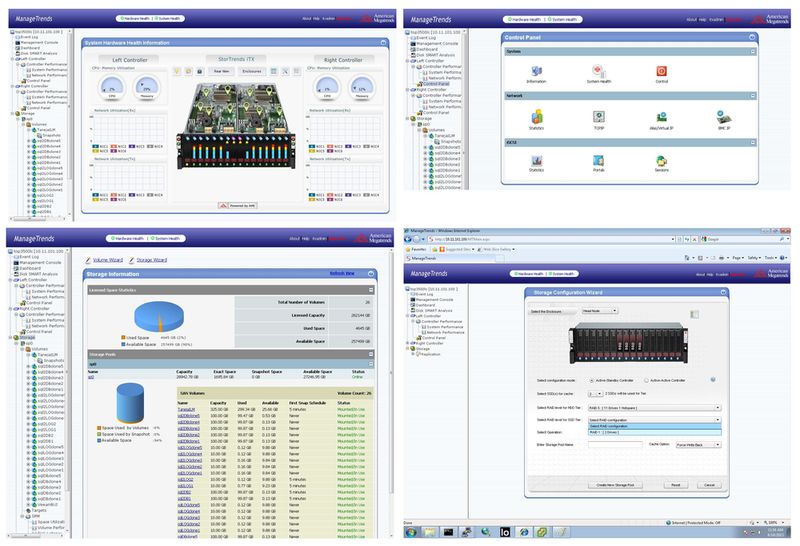Click Reset button in Storage Configuration Wizard
This screenshot has width=800, height=546.
[676, 485]
